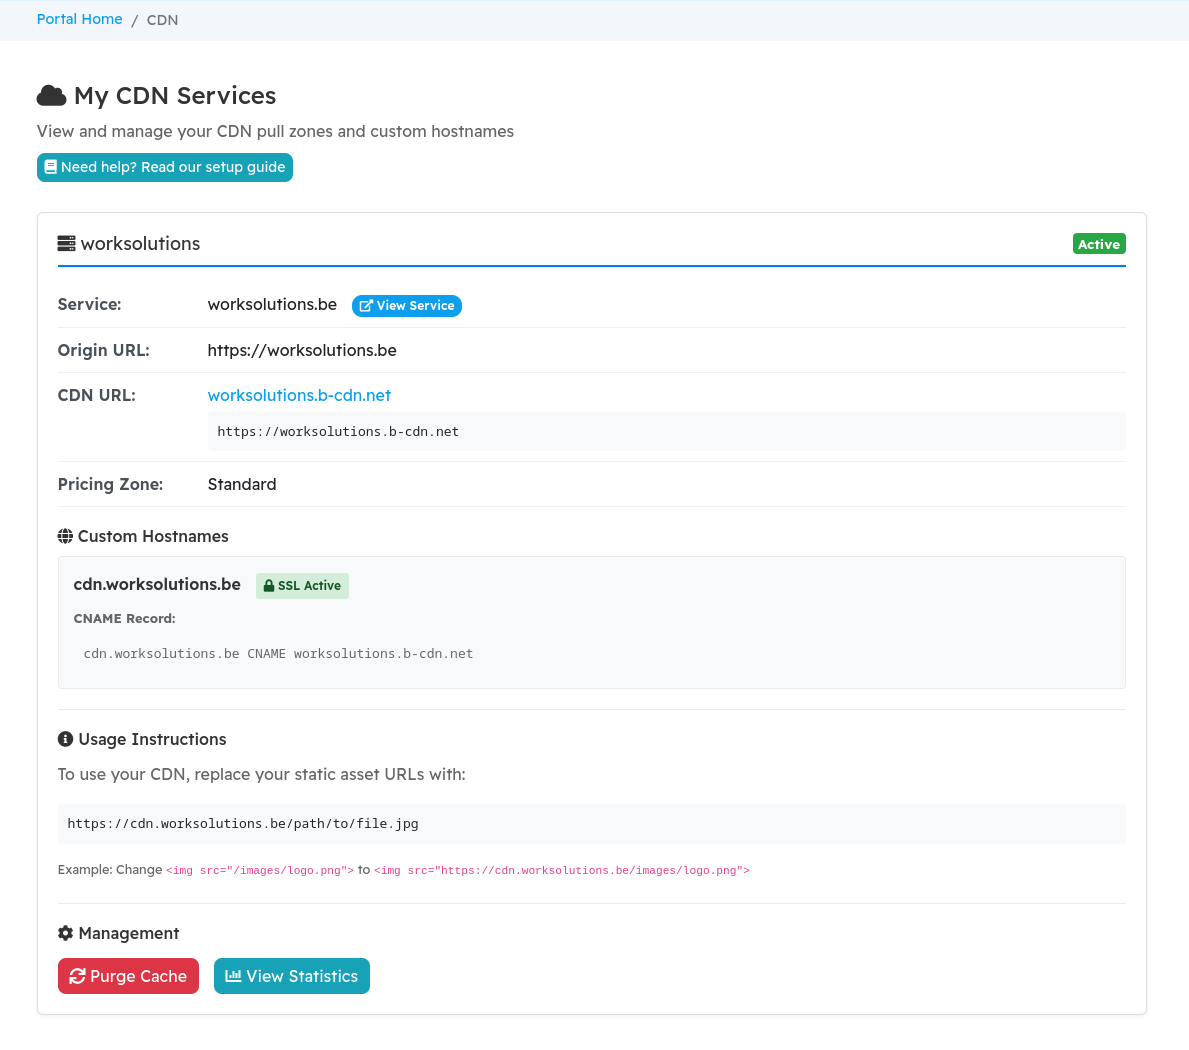Click the info icon beside Usage Instructions
The width and height of the screenshot is (1189, 1050).
coord(65,740)
